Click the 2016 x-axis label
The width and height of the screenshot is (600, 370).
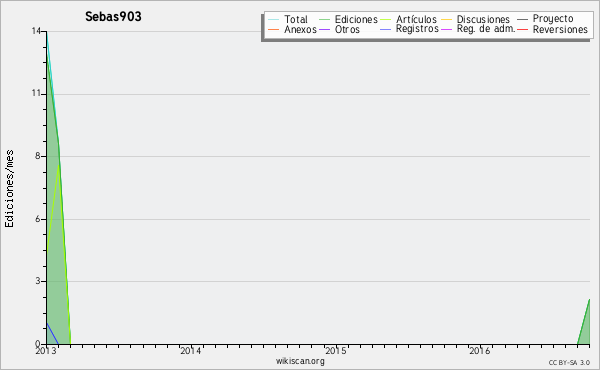coord(479,350)
